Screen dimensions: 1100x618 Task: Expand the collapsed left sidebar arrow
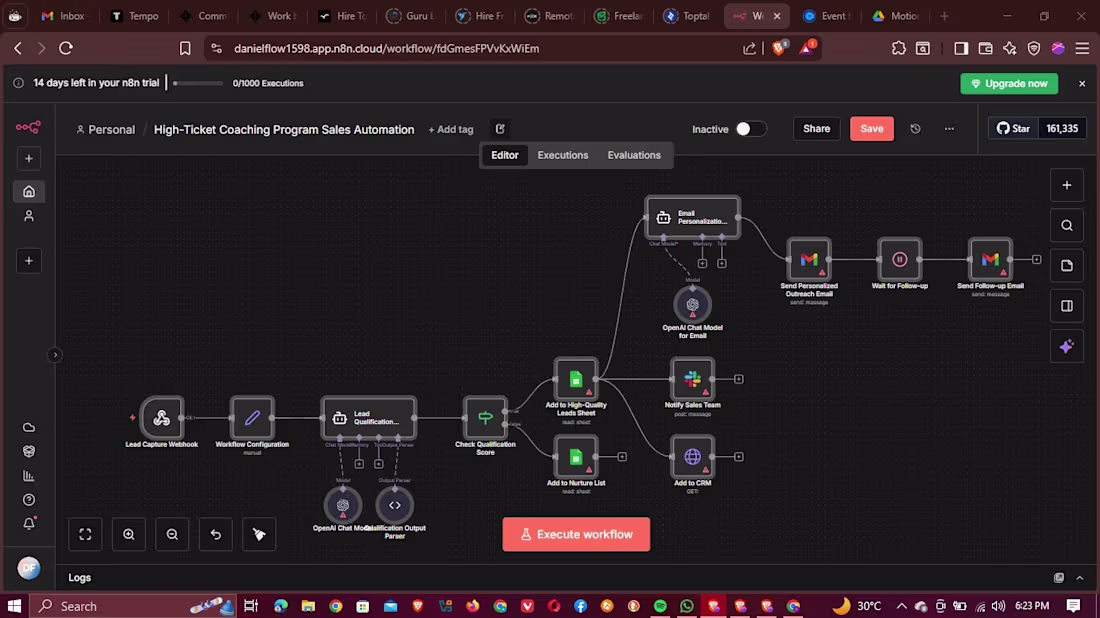[x=55, y=355]
